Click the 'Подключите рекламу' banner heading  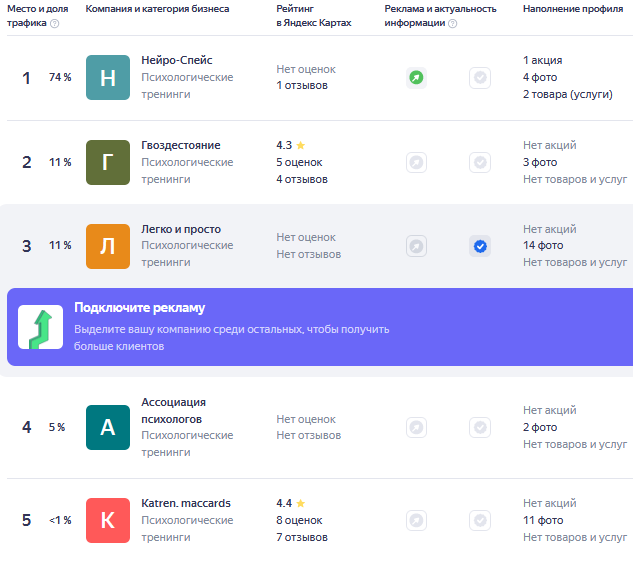139,308
